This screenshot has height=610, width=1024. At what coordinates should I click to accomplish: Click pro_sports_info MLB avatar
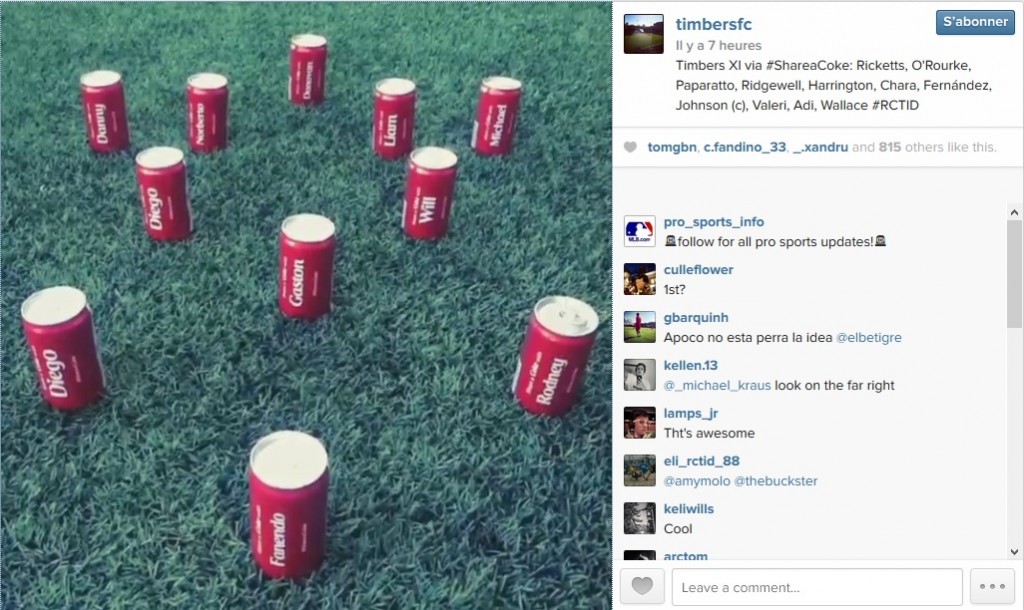point(639,231)
